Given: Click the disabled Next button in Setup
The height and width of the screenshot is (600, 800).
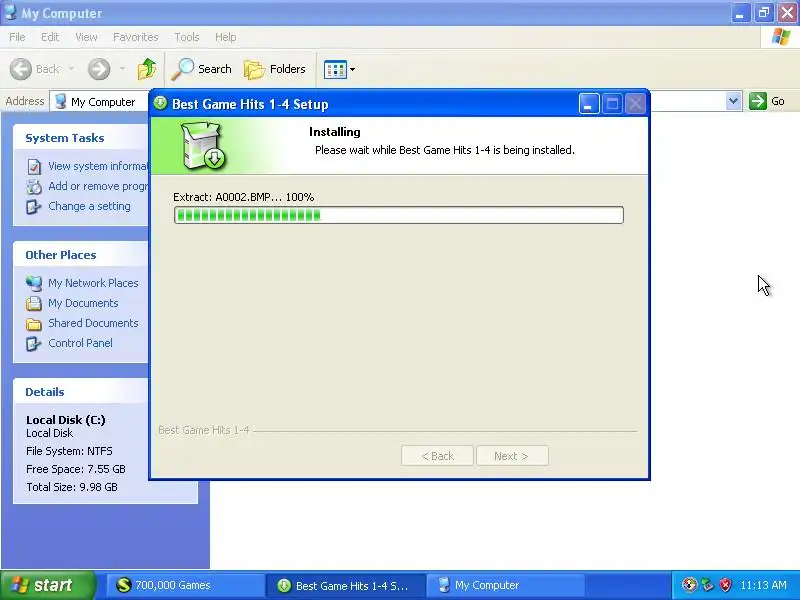Looking at the screenshot, I should (x=512, y=456).
